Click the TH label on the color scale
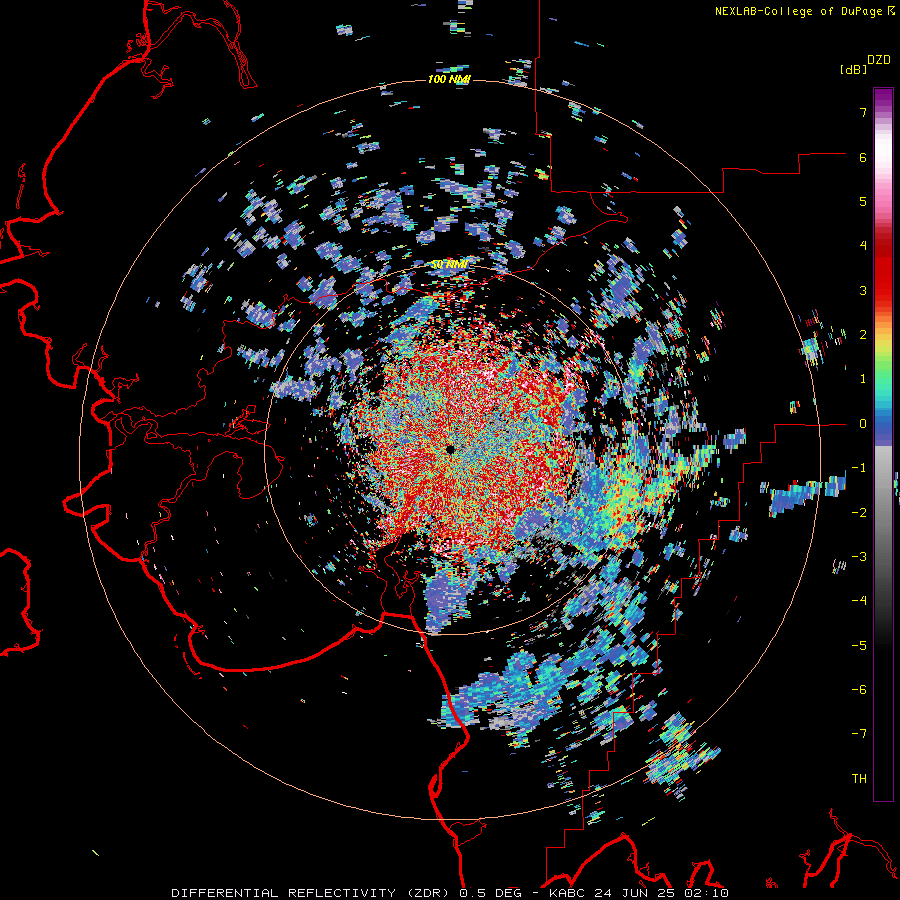 859,779
